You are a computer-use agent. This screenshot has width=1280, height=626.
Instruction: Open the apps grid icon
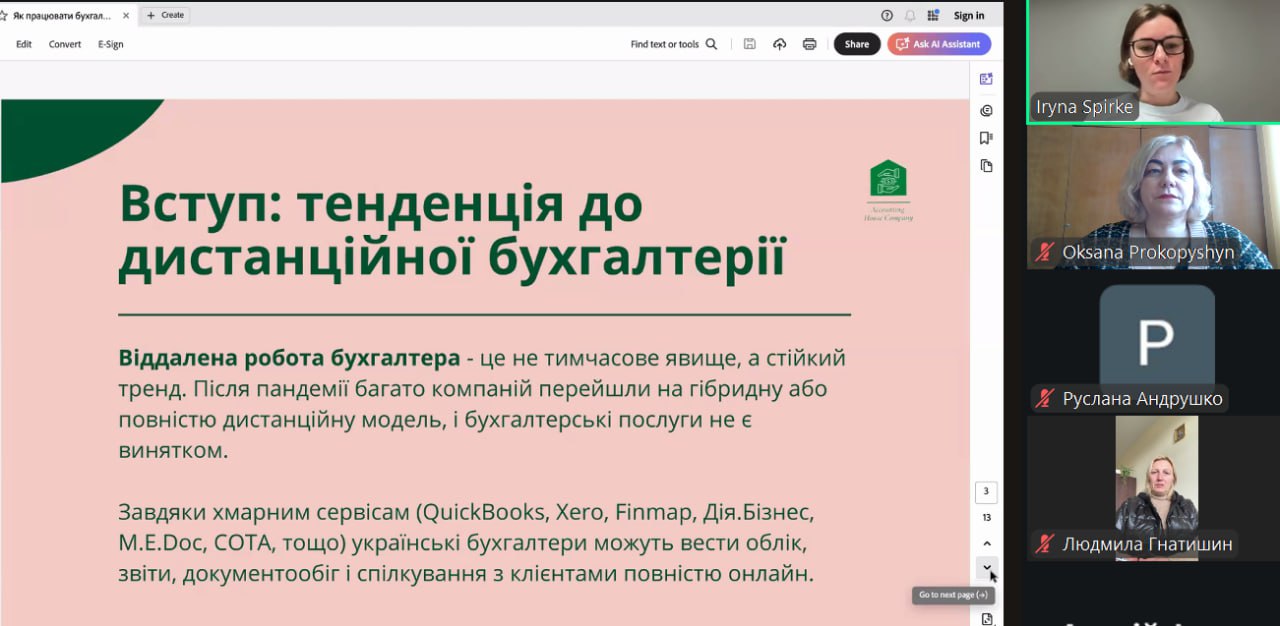933,15
